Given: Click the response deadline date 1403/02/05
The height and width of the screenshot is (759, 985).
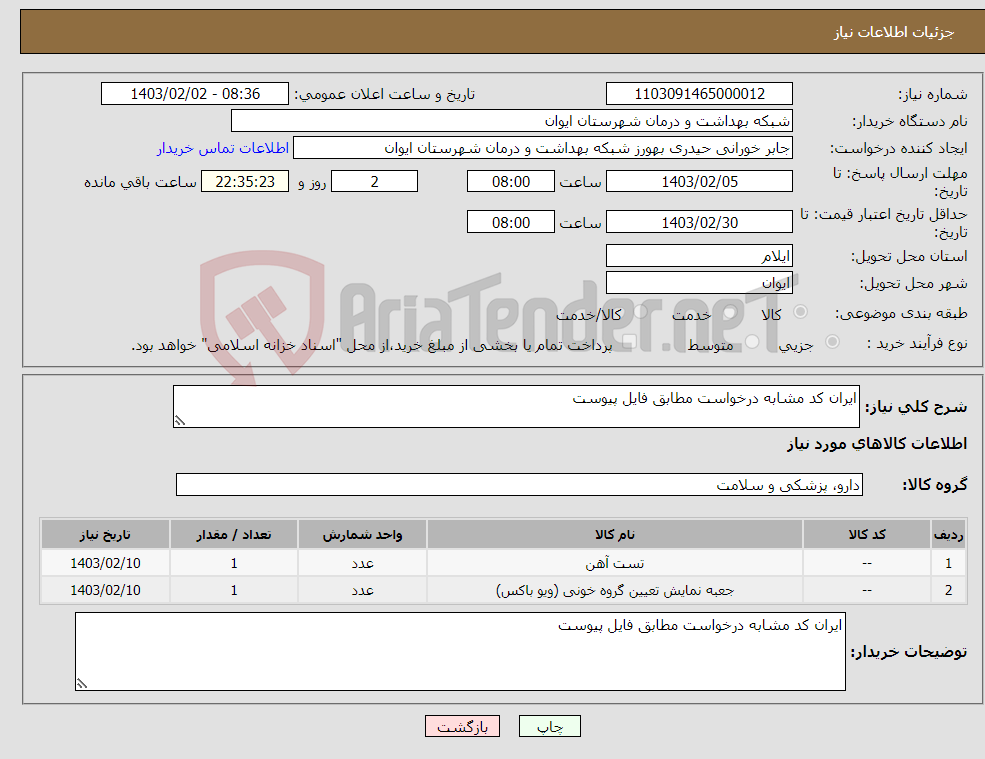Looking at the screenshot, I should pyautogui.click(x=699, y=182).
